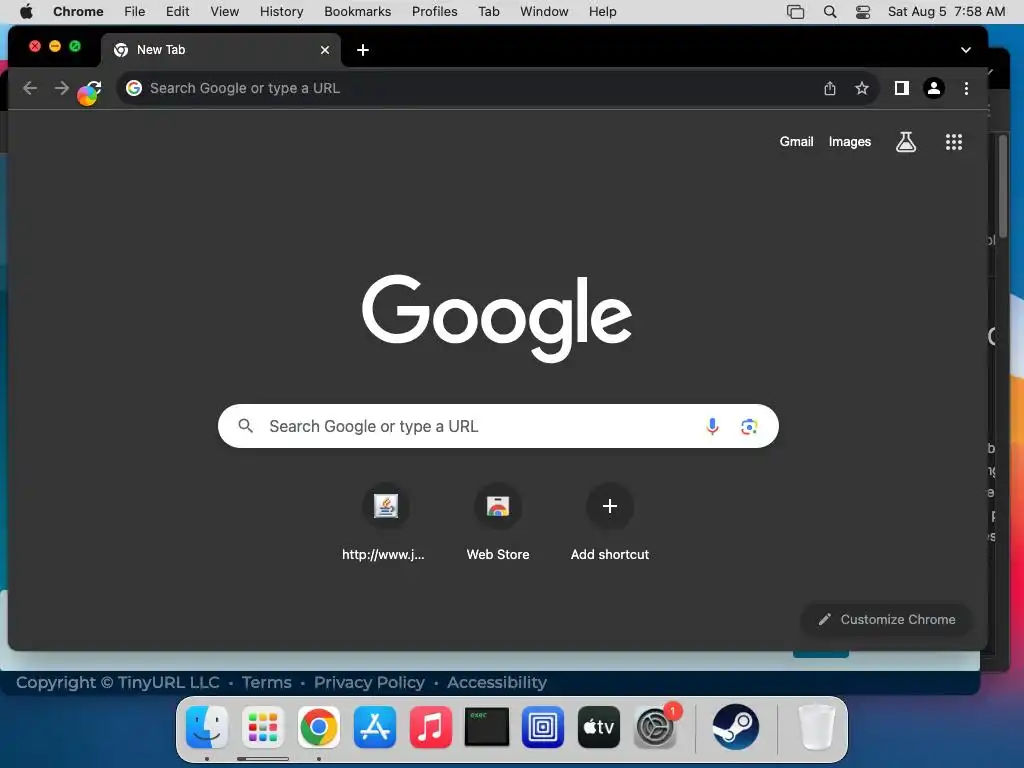Launch Music from the Dock

click(431, 727)
